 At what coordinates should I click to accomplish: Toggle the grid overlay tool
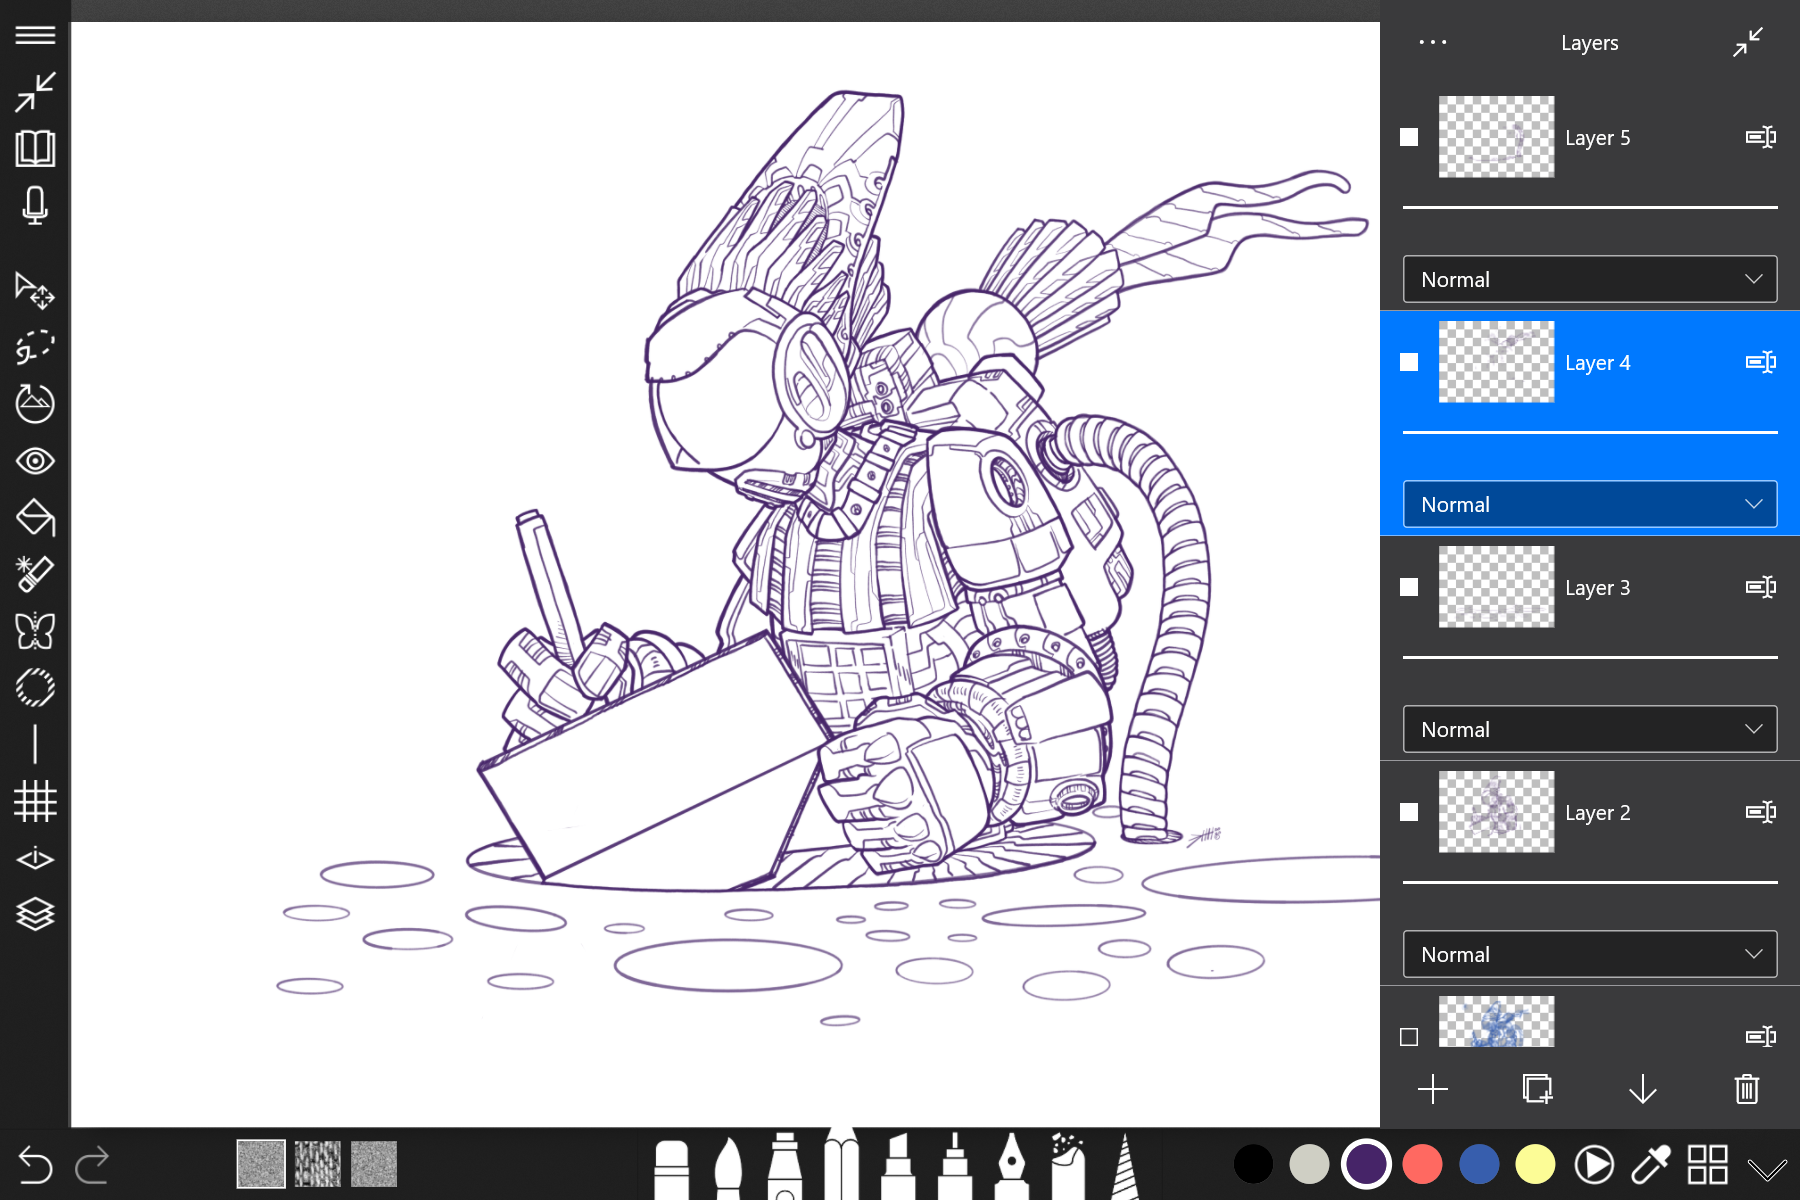tap(35, 801)
